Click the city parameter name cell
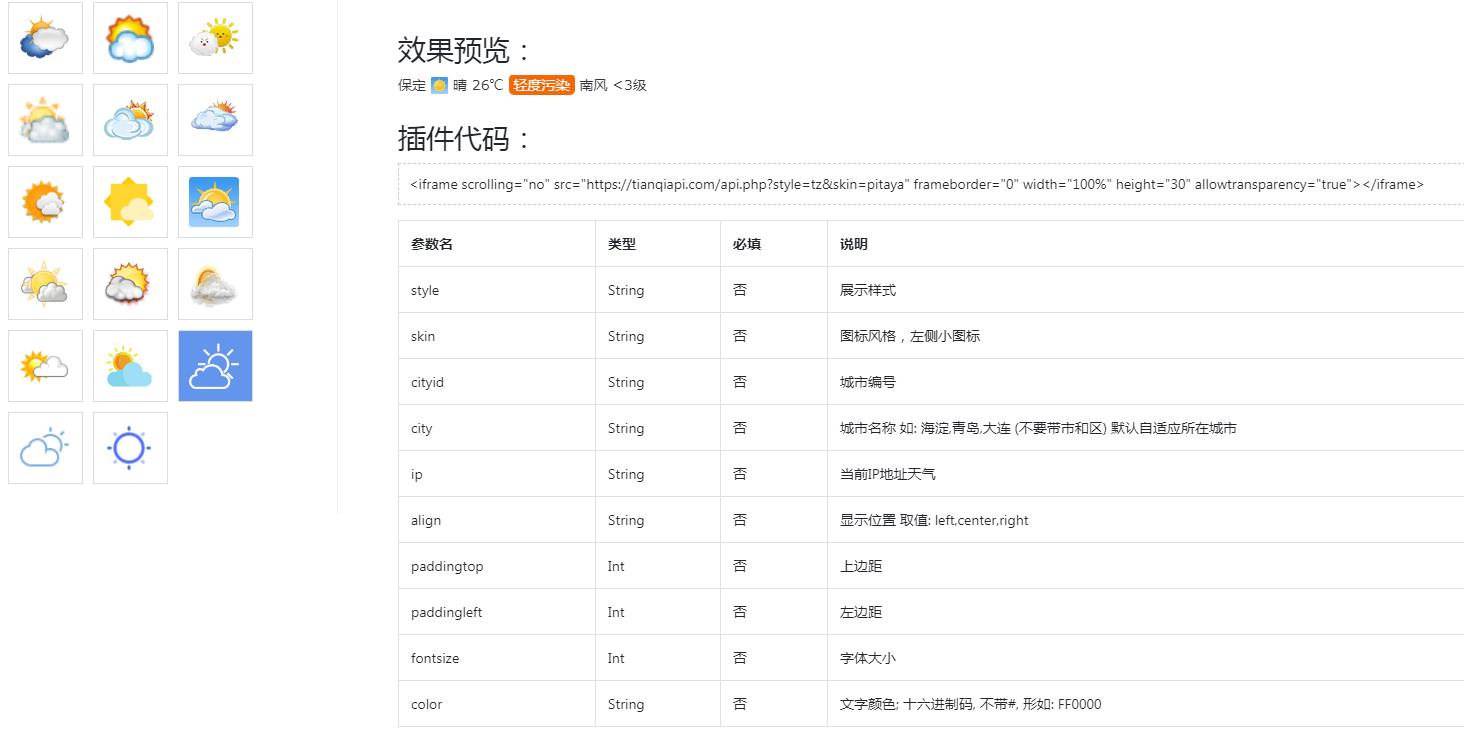1464x741 pixels. tap(497, 428)
